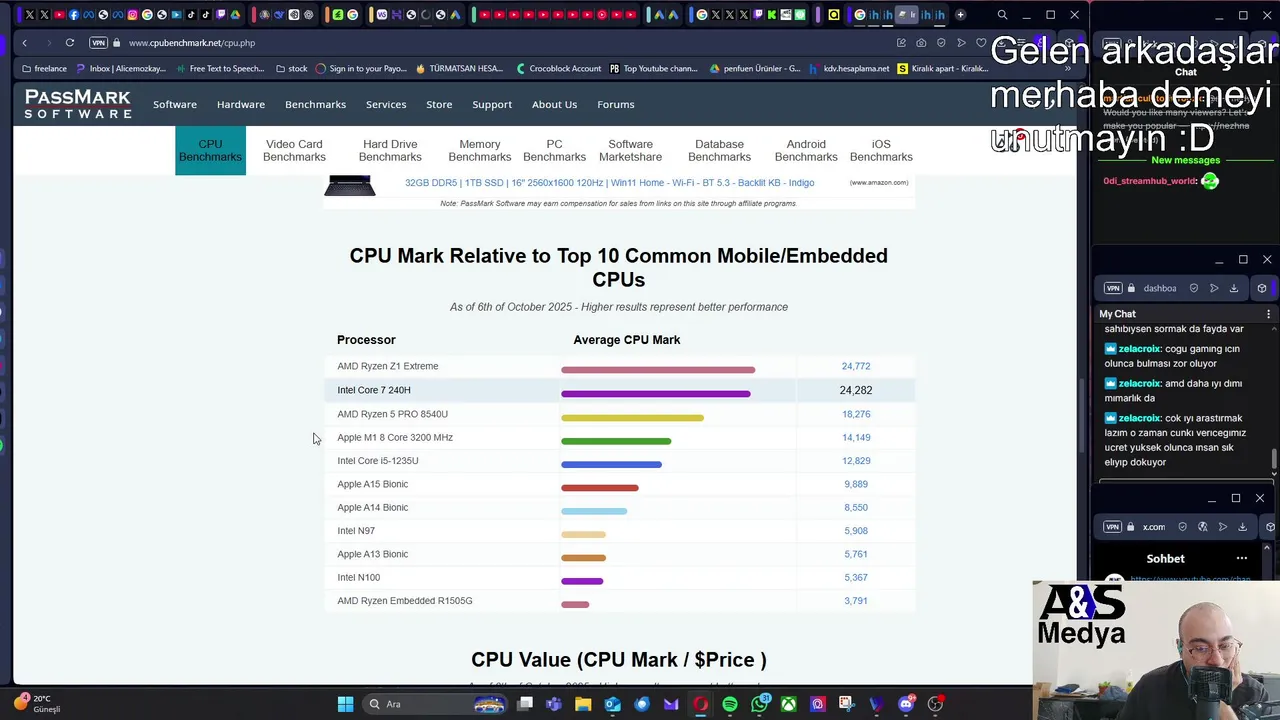Viewport: 1280px width, 720px height.
Task: Open the stock bookmark folder
Action: click(291, 69)
